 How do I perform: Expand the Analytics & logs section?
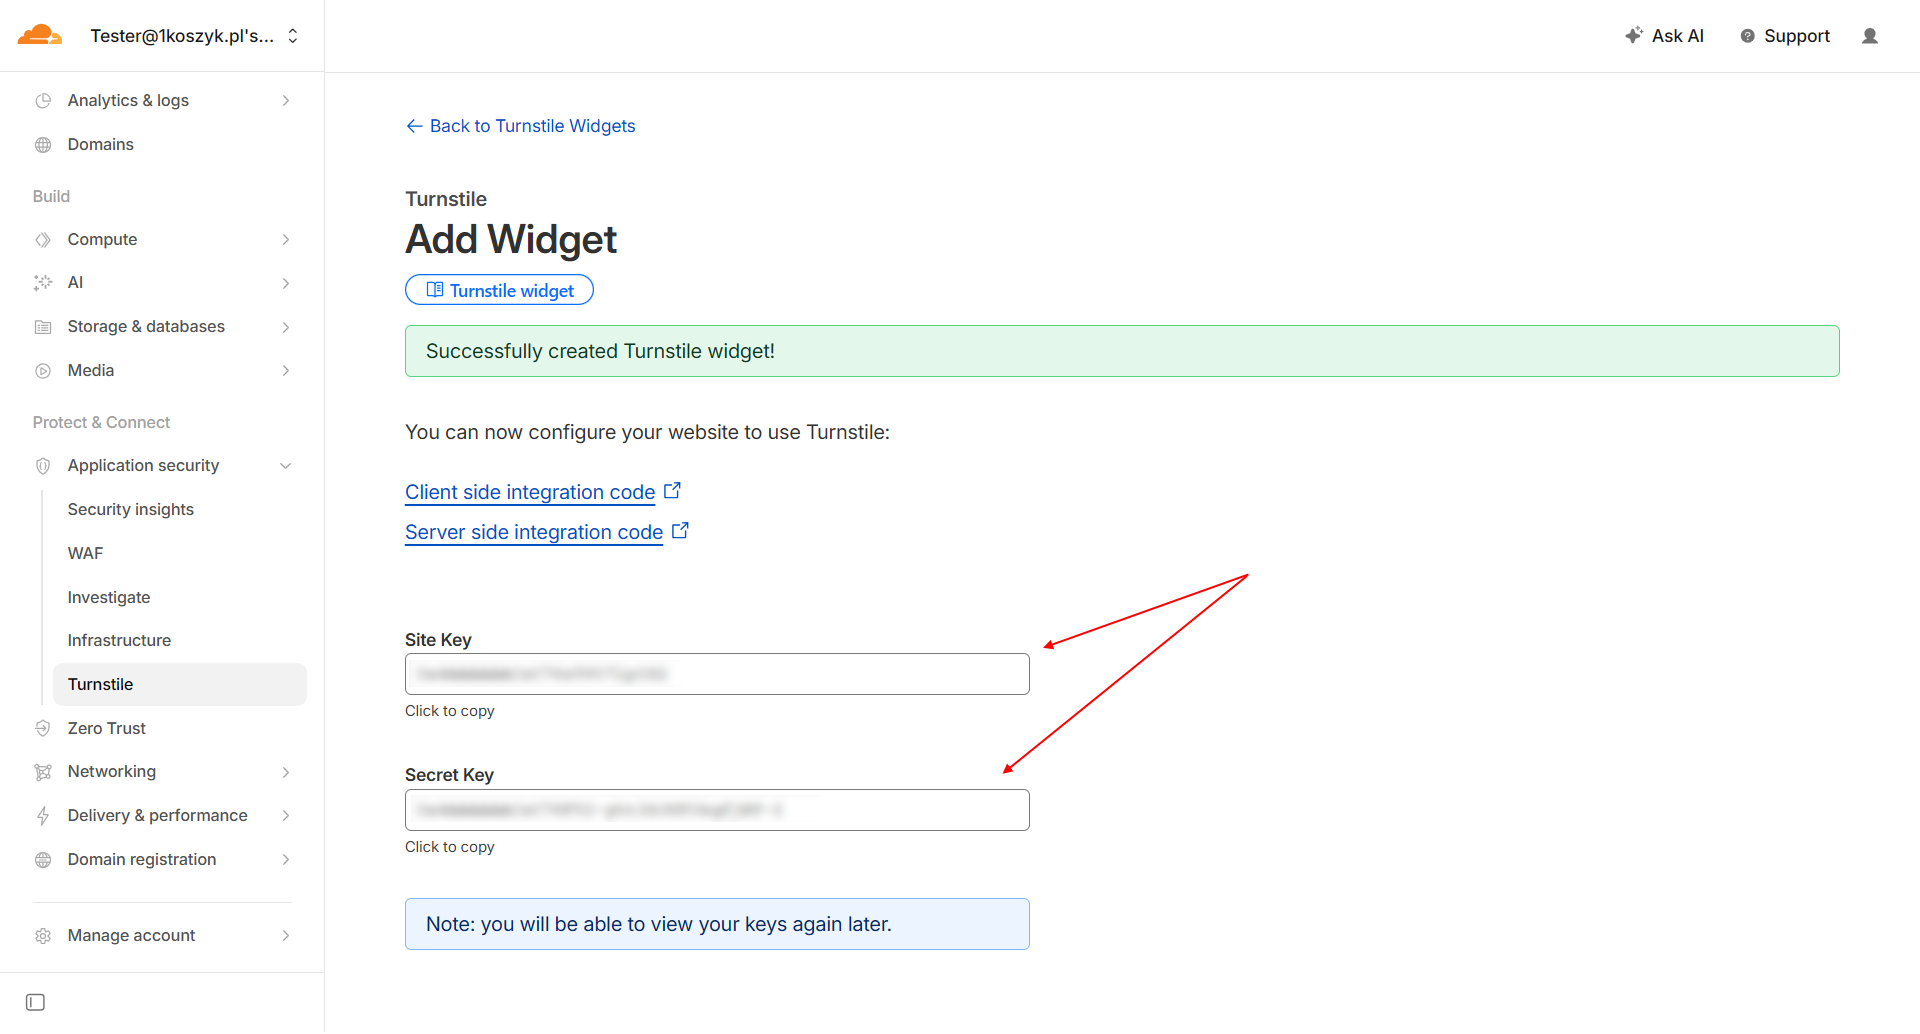point(286,101)
